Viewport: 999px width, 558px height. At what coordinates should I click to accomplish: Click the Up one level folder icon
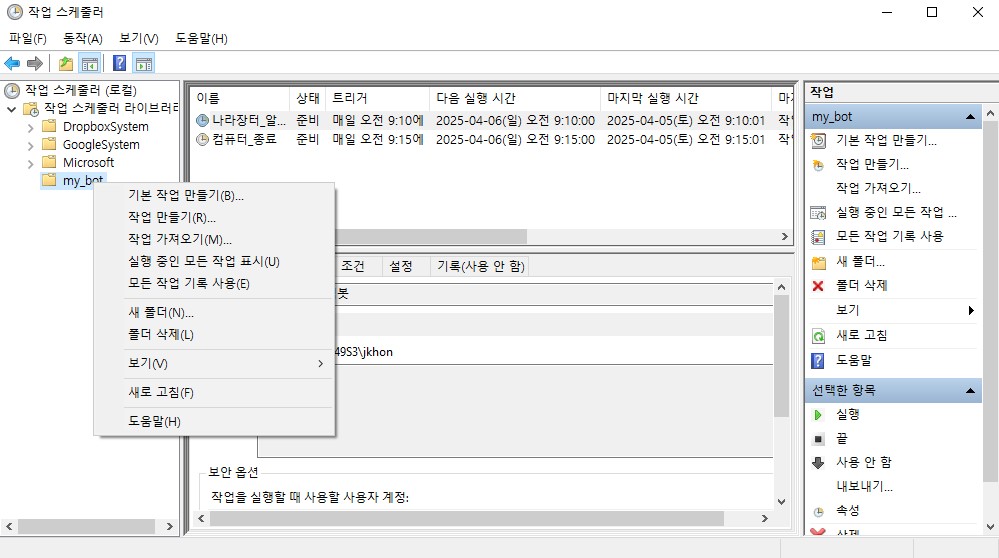[x=66, y=63]
